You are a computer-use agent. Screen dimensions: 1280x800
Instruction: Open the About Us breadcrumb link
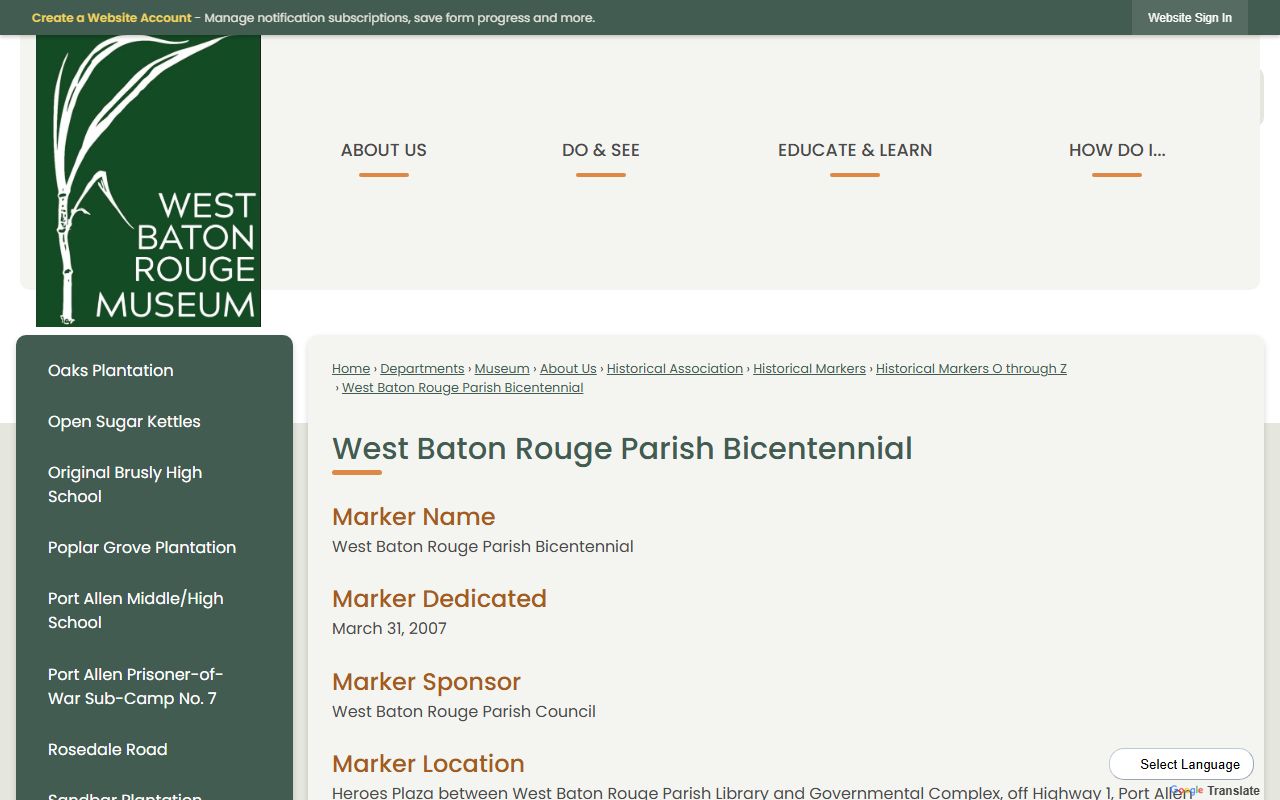[x=568, y=369]
